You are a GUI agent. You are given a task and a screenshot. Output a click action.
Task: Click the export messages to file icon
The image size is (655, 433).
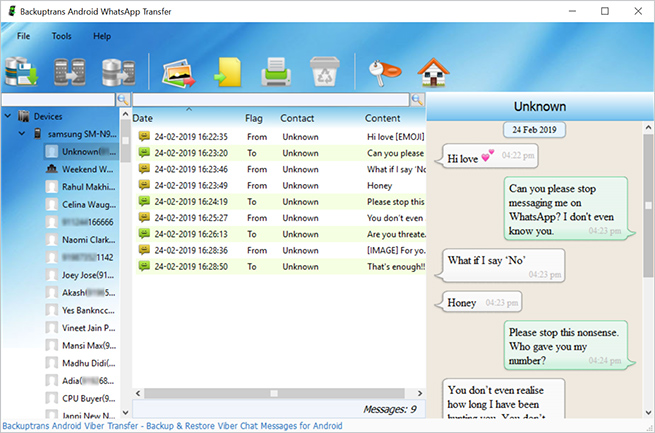point(229,72)
